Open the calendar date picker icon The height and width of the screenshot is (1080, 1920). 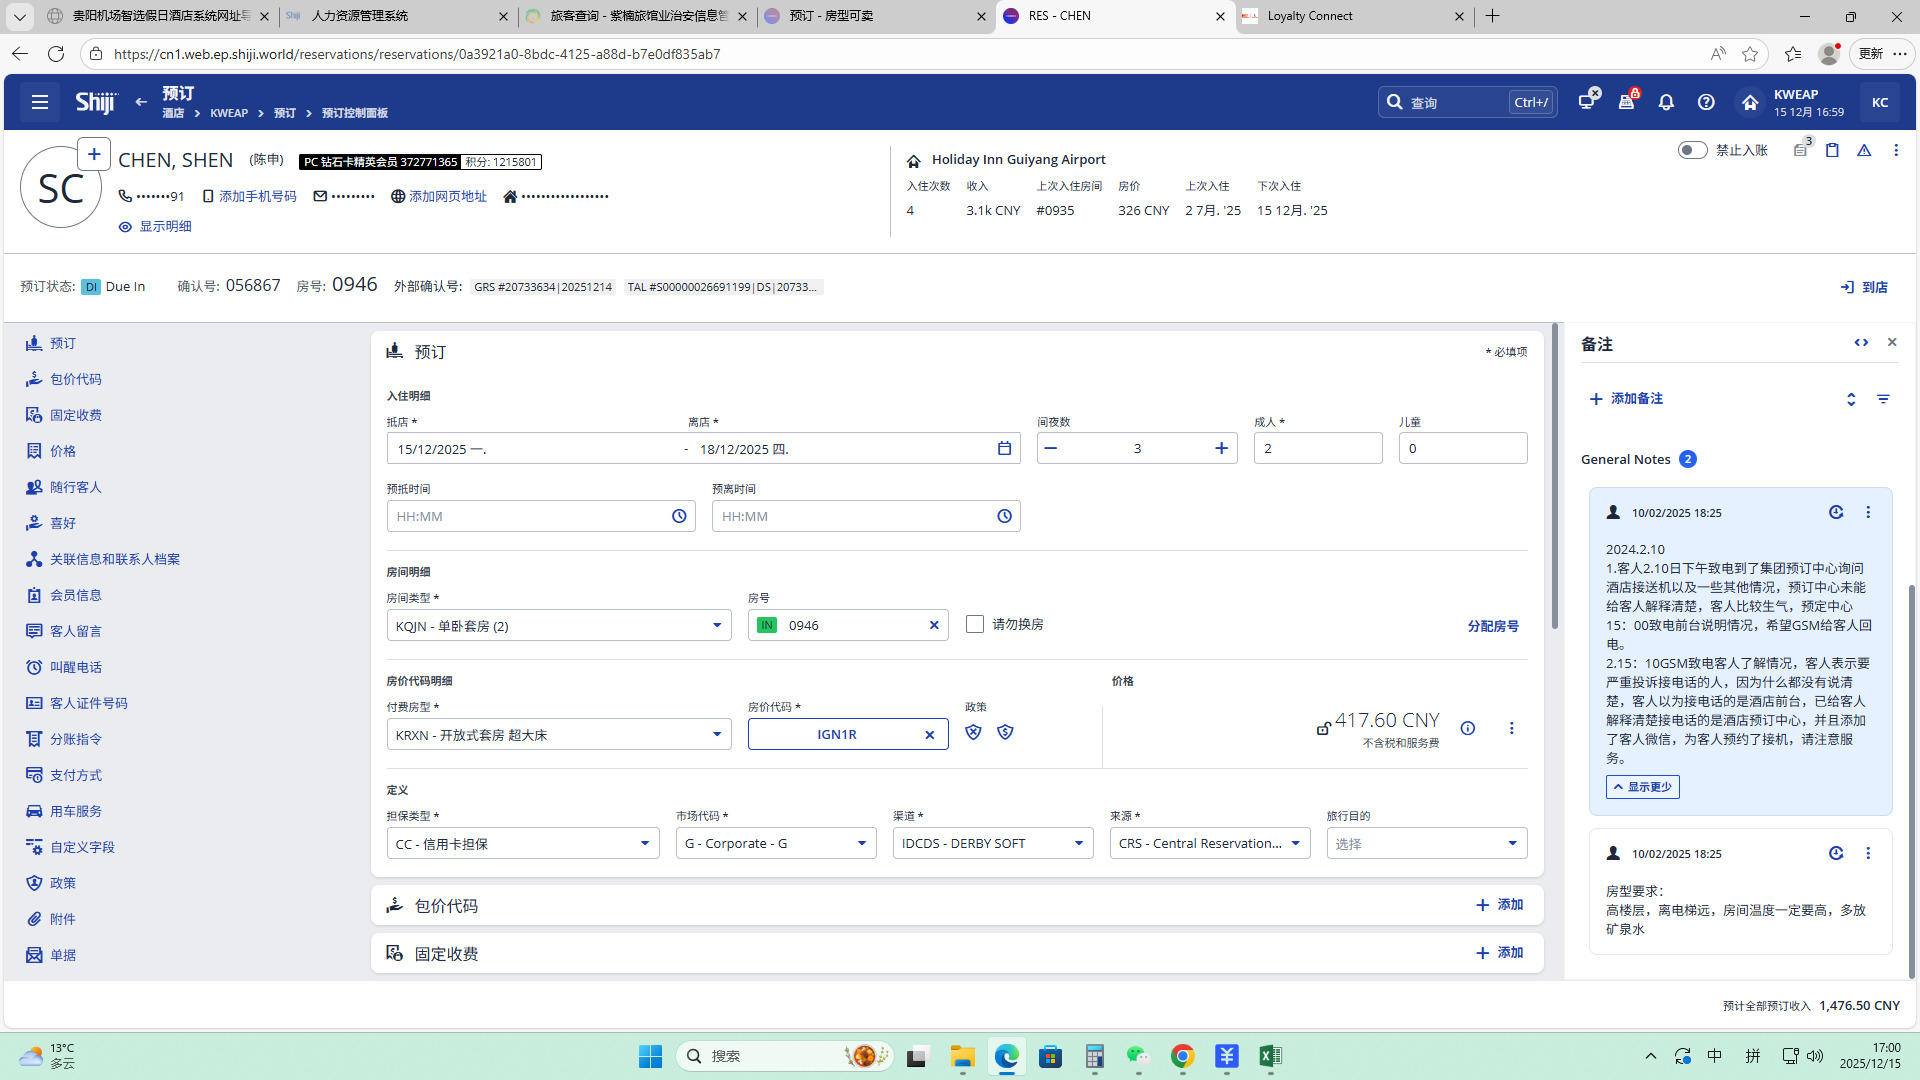coord(1004,448)
